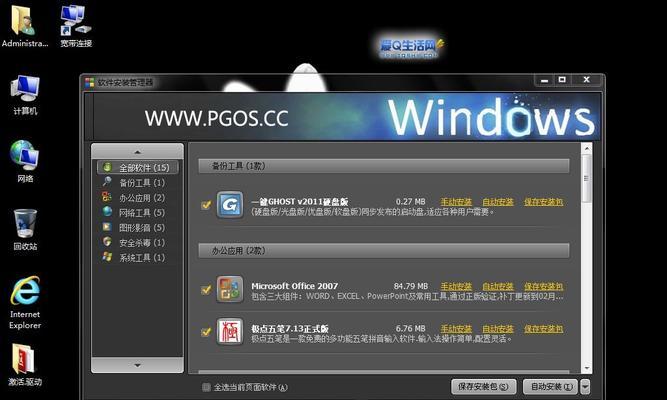Click the software list scrollbar down arrow
The width and height of the screenshot is (667, 400).
pos(587,368)
